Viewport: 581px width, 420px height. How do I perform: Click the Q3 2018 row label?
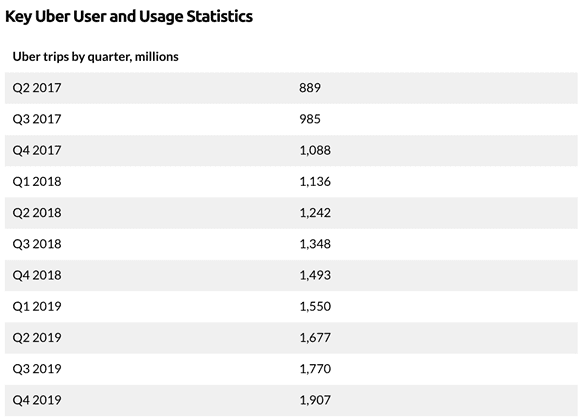click(x=37, y=244)
